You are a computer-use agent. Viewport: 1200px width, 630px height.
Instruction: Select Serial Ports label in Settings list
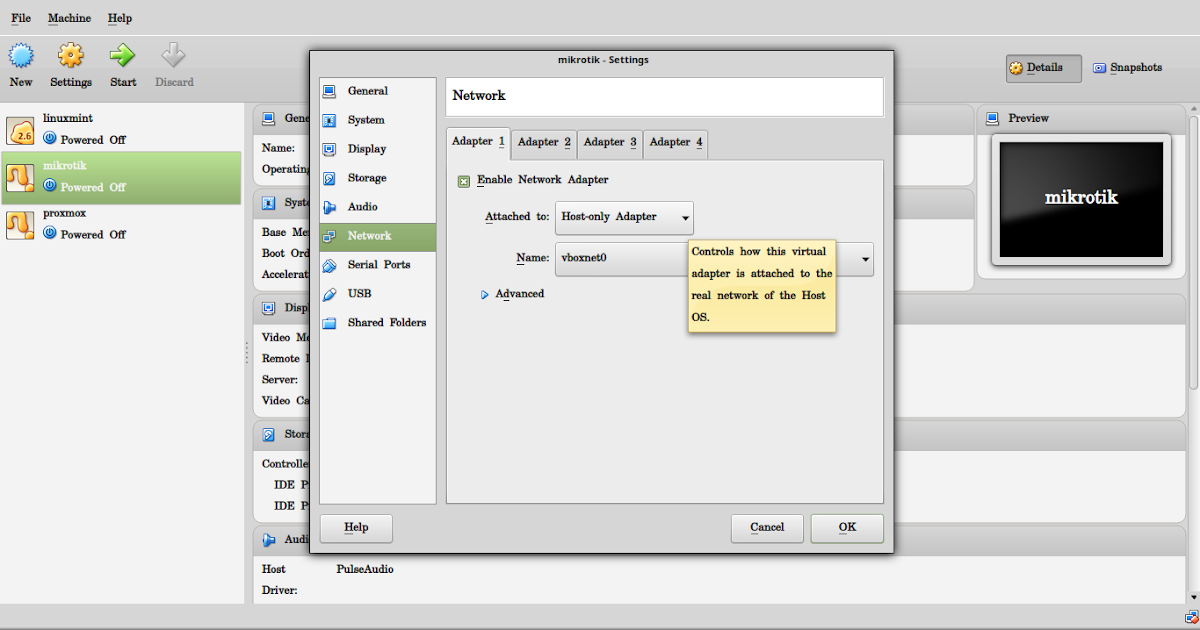click(379, 265)
